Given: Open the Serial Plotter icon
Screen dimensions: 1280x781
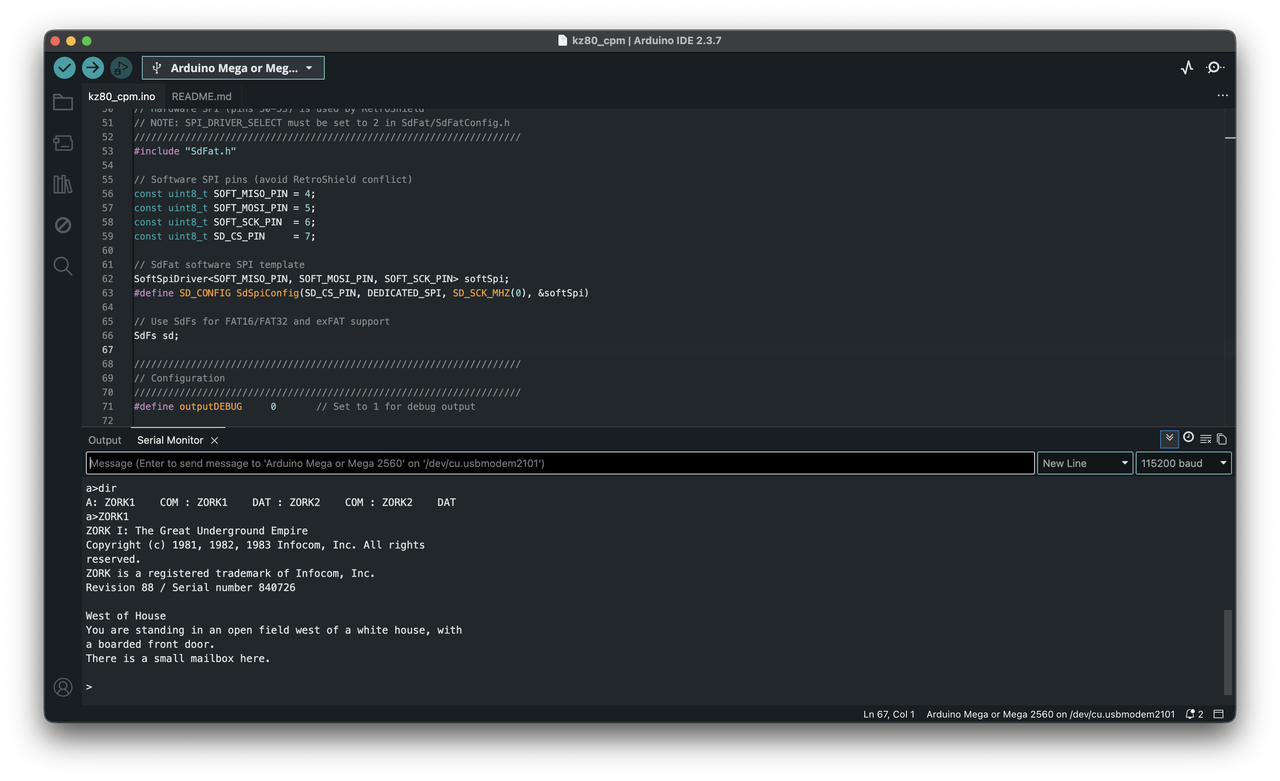Looking at the screenshot, I should [1186, 67].
